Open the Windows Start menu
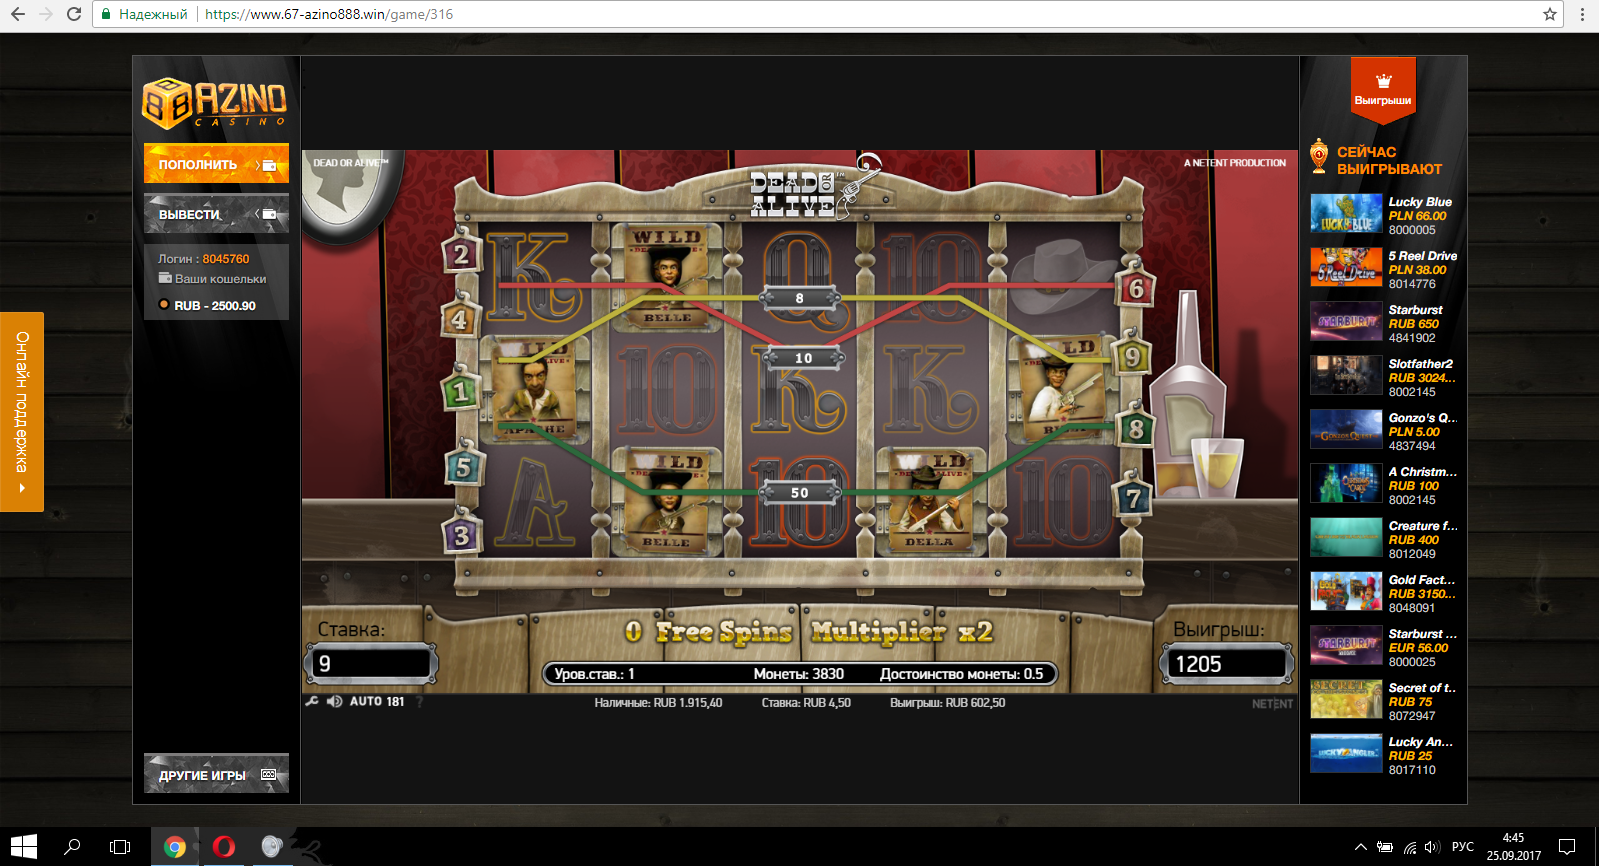This screenshot has width=1599, height=866. click(x=23, y=846)
